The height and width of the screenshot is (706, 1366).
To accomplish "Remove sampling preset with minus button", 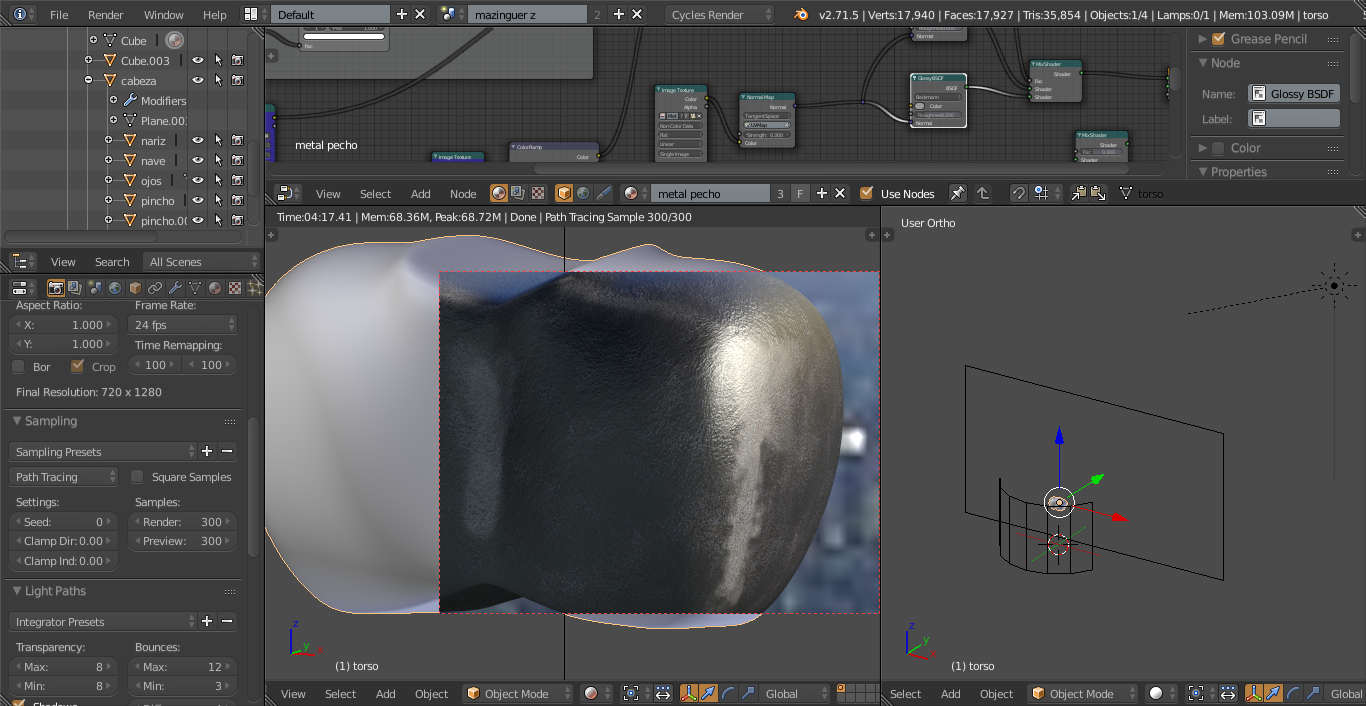I will 227,452.
